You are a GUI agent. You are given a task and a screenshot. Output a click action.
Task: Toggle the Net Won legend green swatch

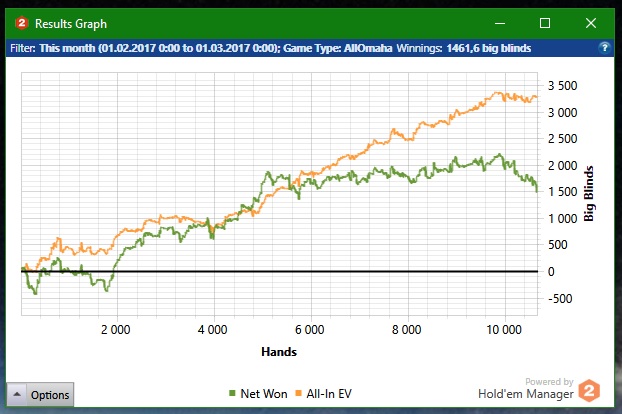tap(232, 393)
